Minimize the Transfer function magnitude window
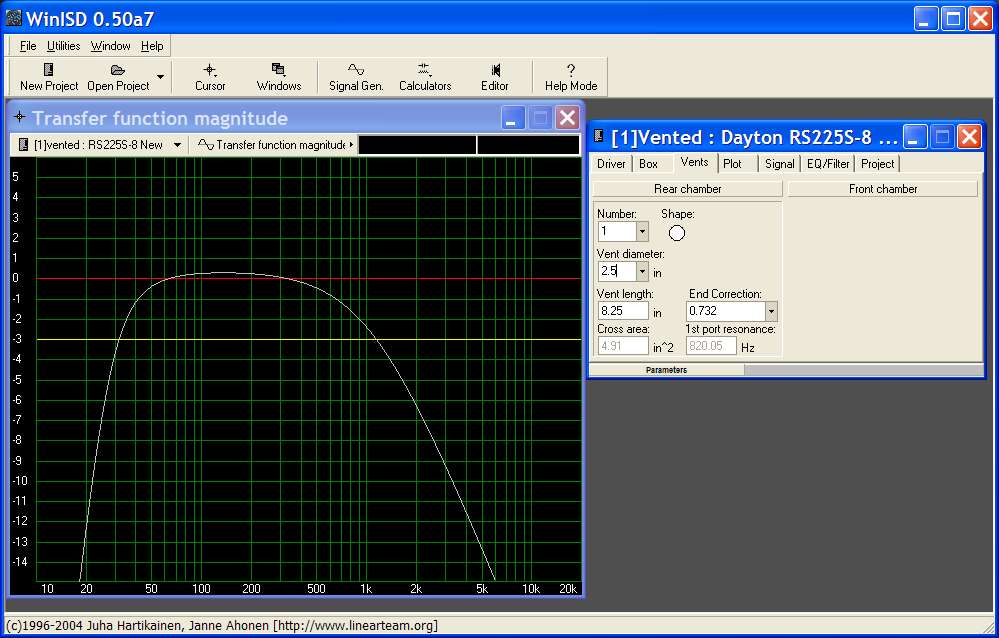The height and width of the screenshot is (638, 999). coord(513,118)
